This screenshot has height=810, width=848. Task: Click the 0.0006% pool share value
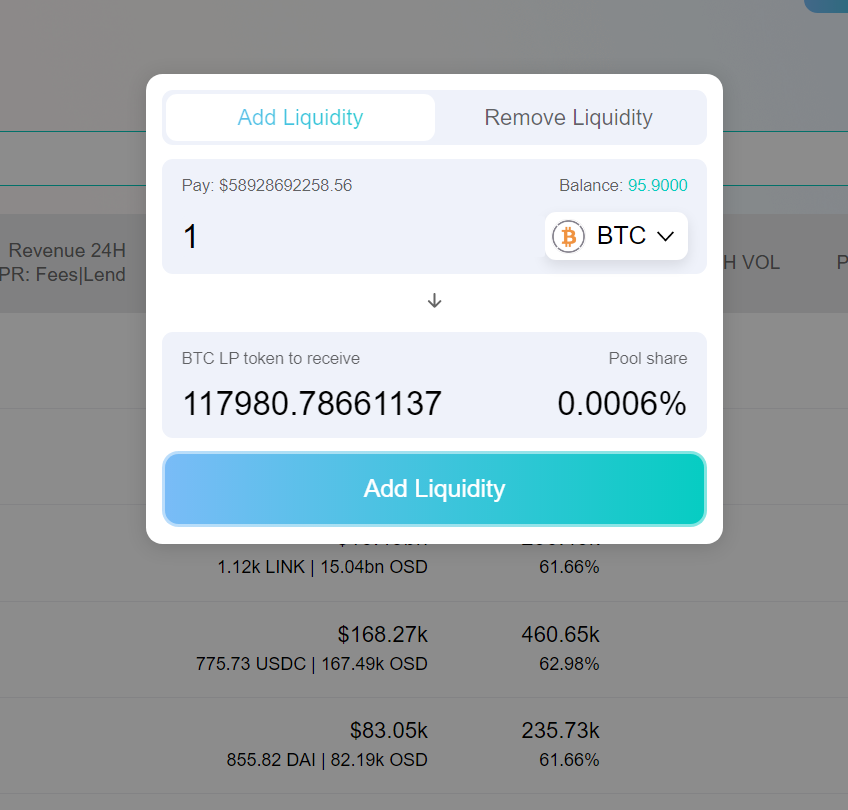[622, 404]
